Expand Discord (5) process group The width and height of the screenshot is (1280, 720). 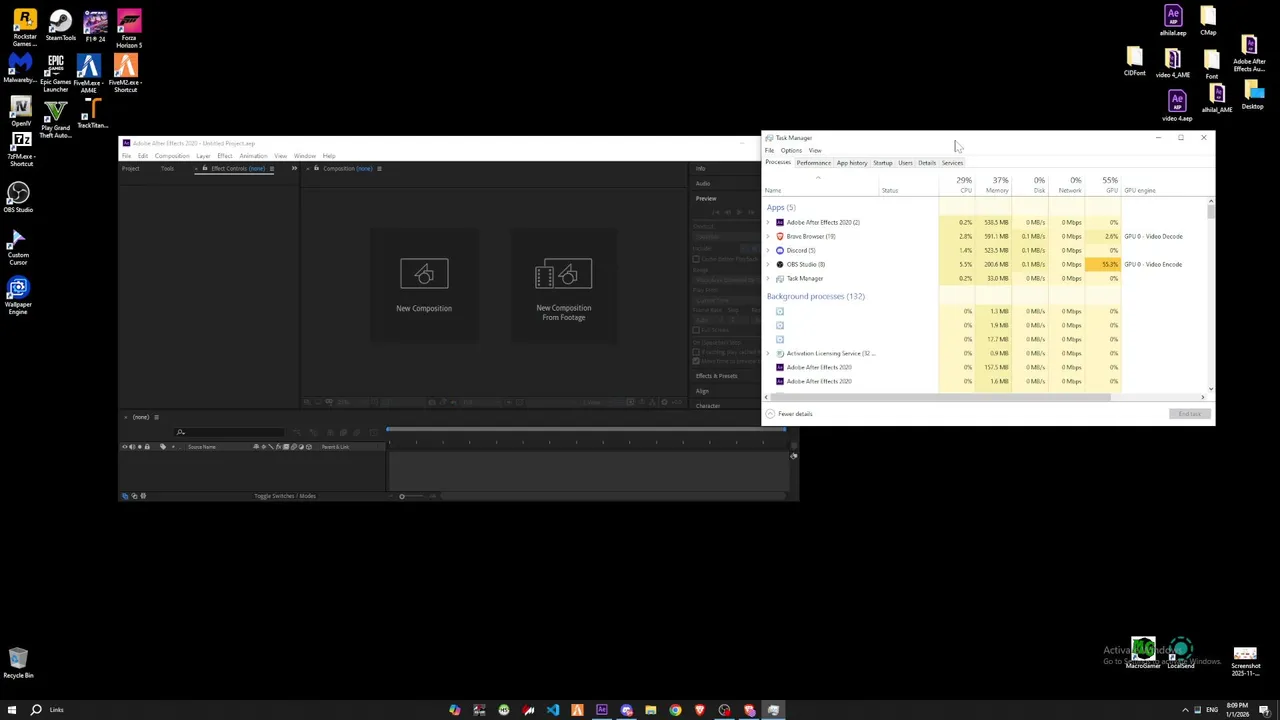pos(769,250)
